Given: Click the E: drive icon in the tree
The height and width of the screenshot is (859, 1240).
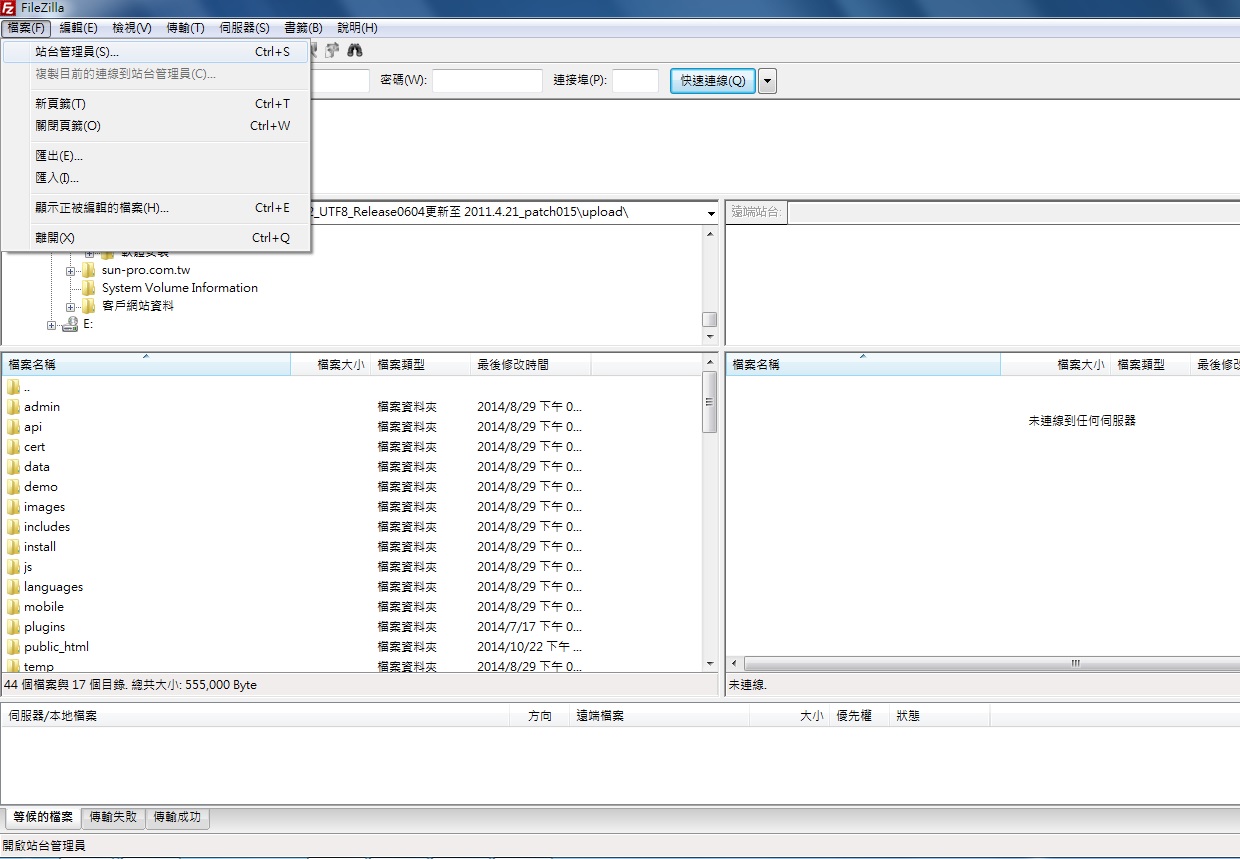Looking at the screenshot, I should point(70,325).
